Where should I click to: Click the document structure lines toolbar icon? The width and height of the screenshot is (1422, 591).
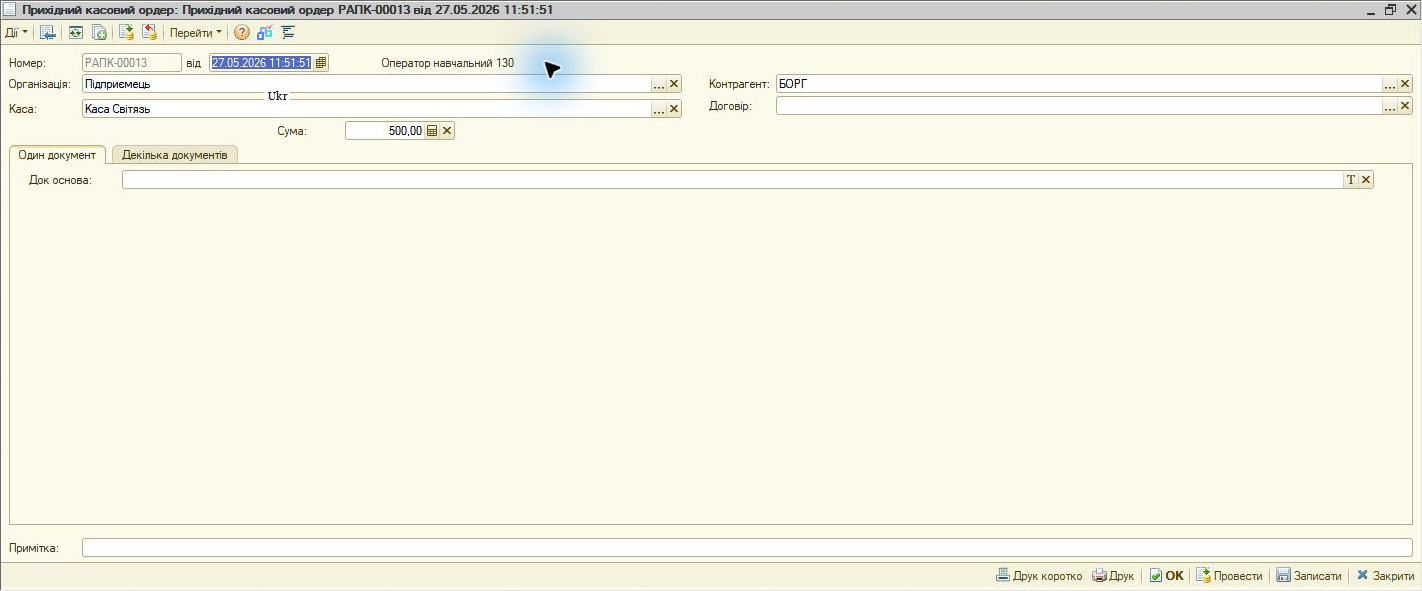[288, 33]
